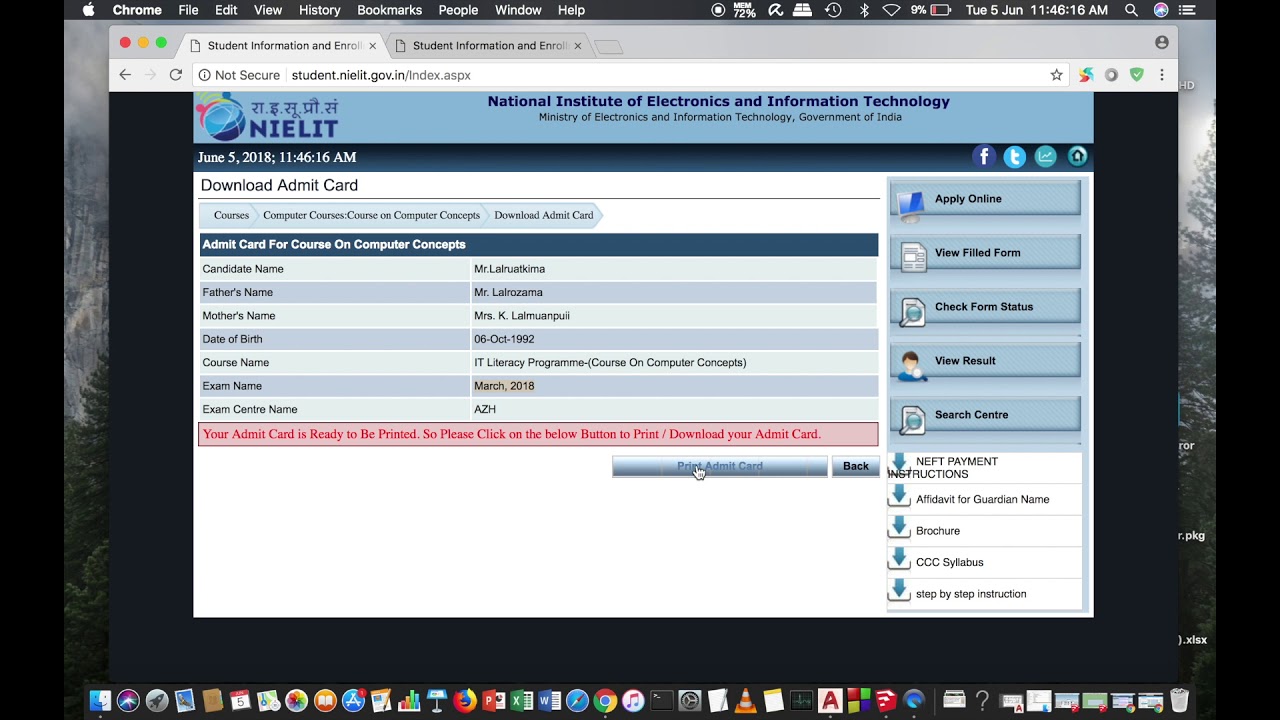Open a new Chrome tab

[x=608, y=47]
